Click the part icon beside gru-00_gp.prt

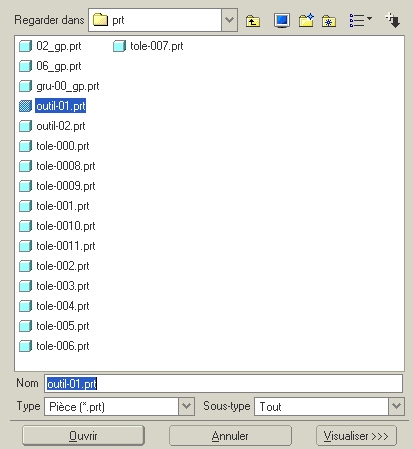click(x=25, y=86)
